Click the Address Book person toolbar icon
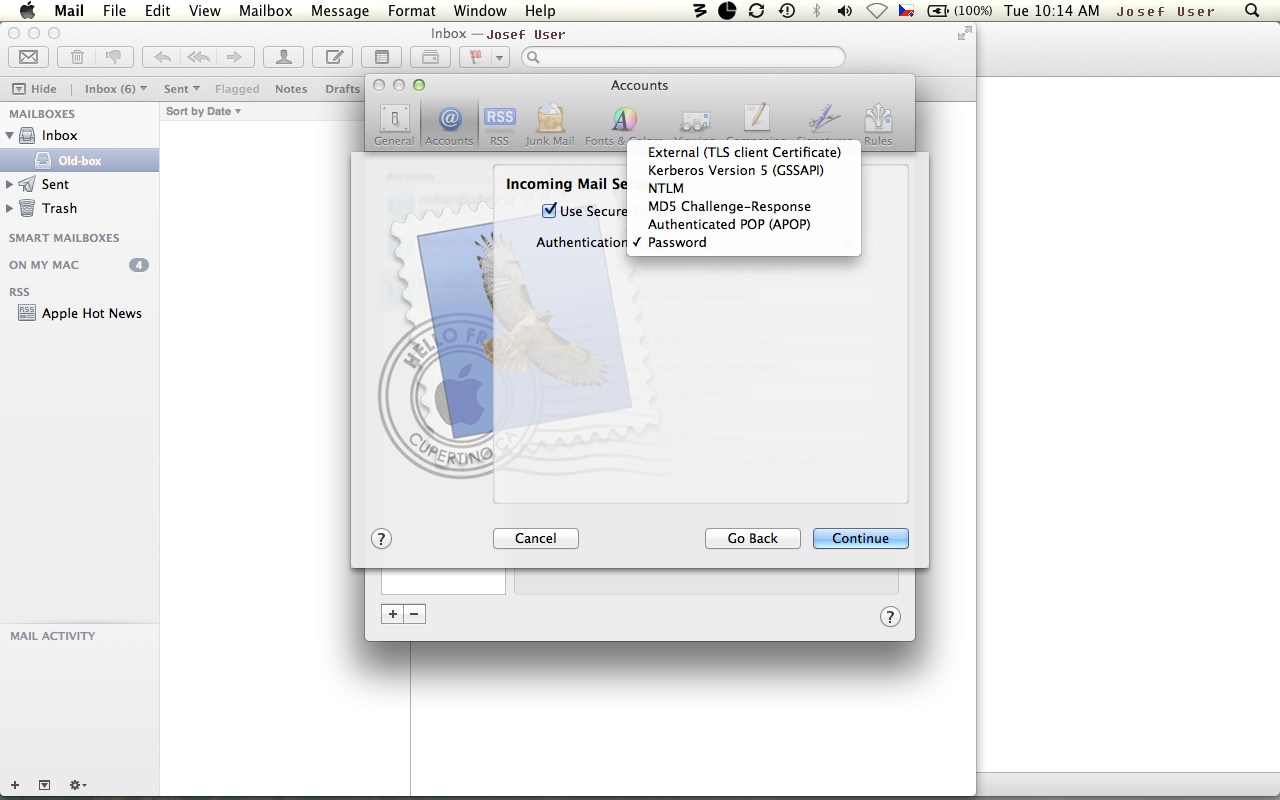Image resolution: width=1280 pixels, height=800 pixels. pyautogui.click(x=284, y=57)
